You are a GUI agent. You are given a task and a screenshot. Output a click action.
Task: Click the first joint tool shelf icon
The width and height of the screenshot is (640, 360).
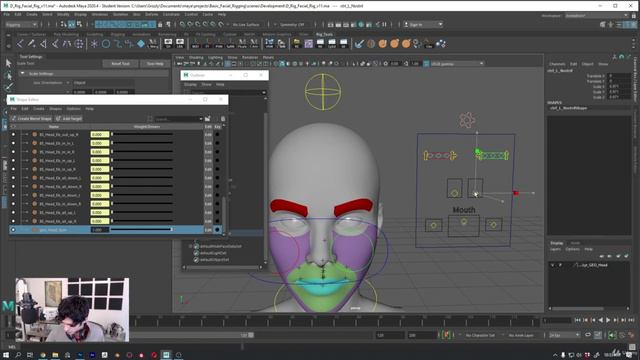click(20, 44)
